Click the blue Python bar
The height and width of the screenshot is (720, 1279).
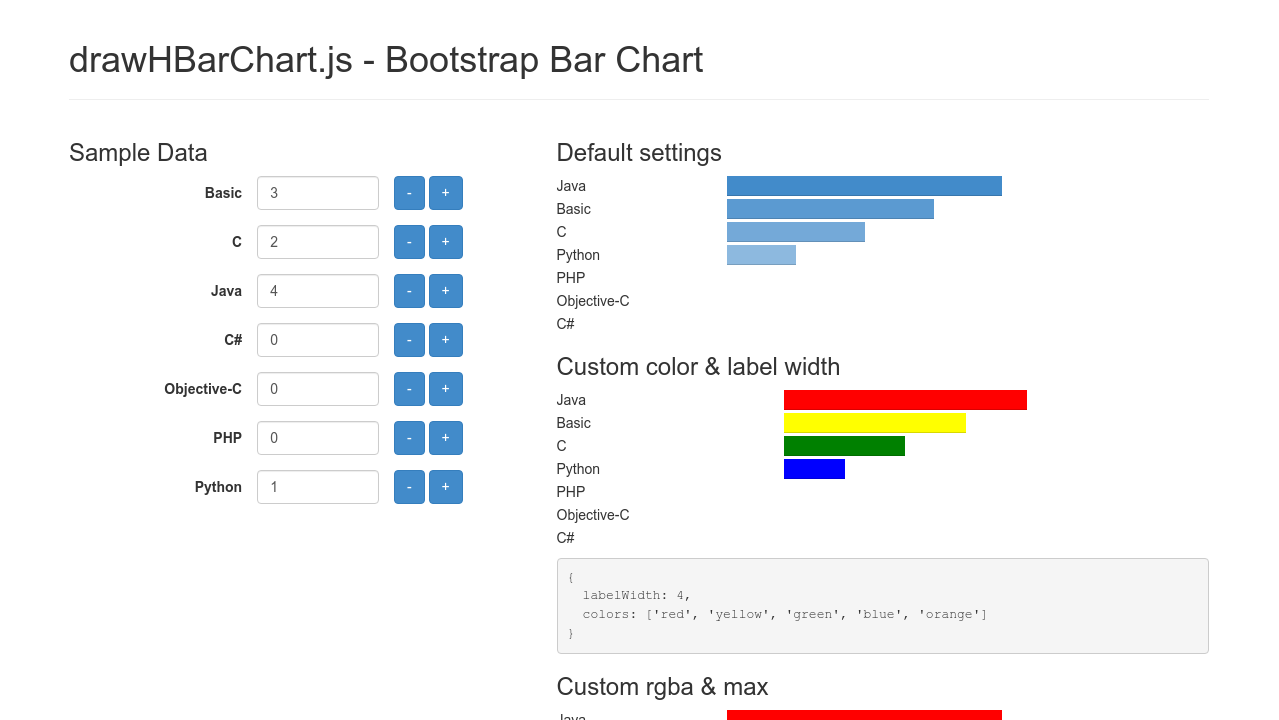pos(814,469)
